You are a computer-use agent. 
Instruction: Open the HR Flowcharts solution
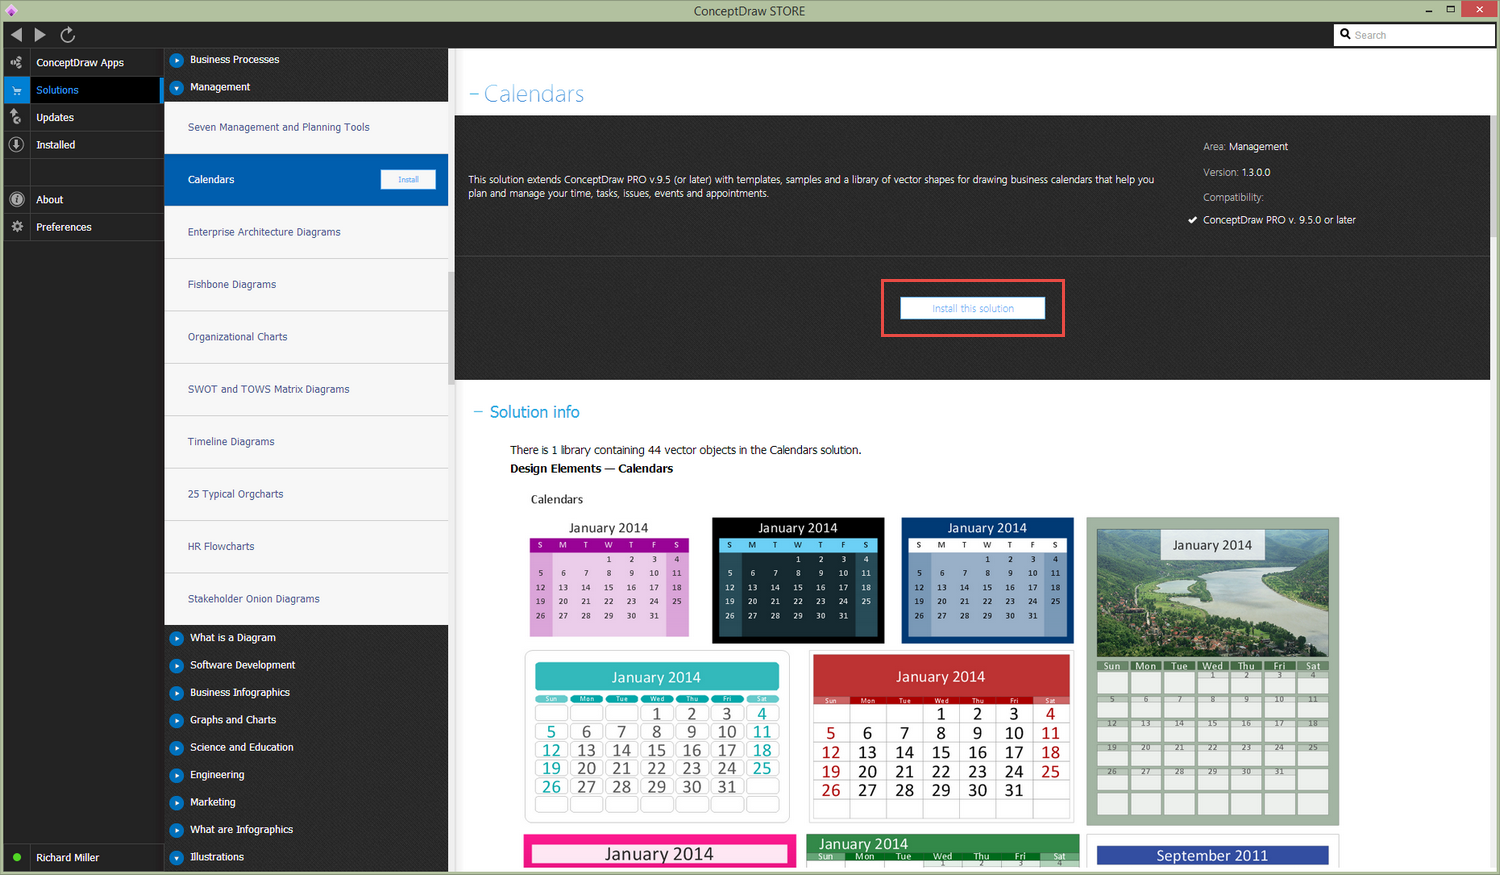[x=306, y=547]
